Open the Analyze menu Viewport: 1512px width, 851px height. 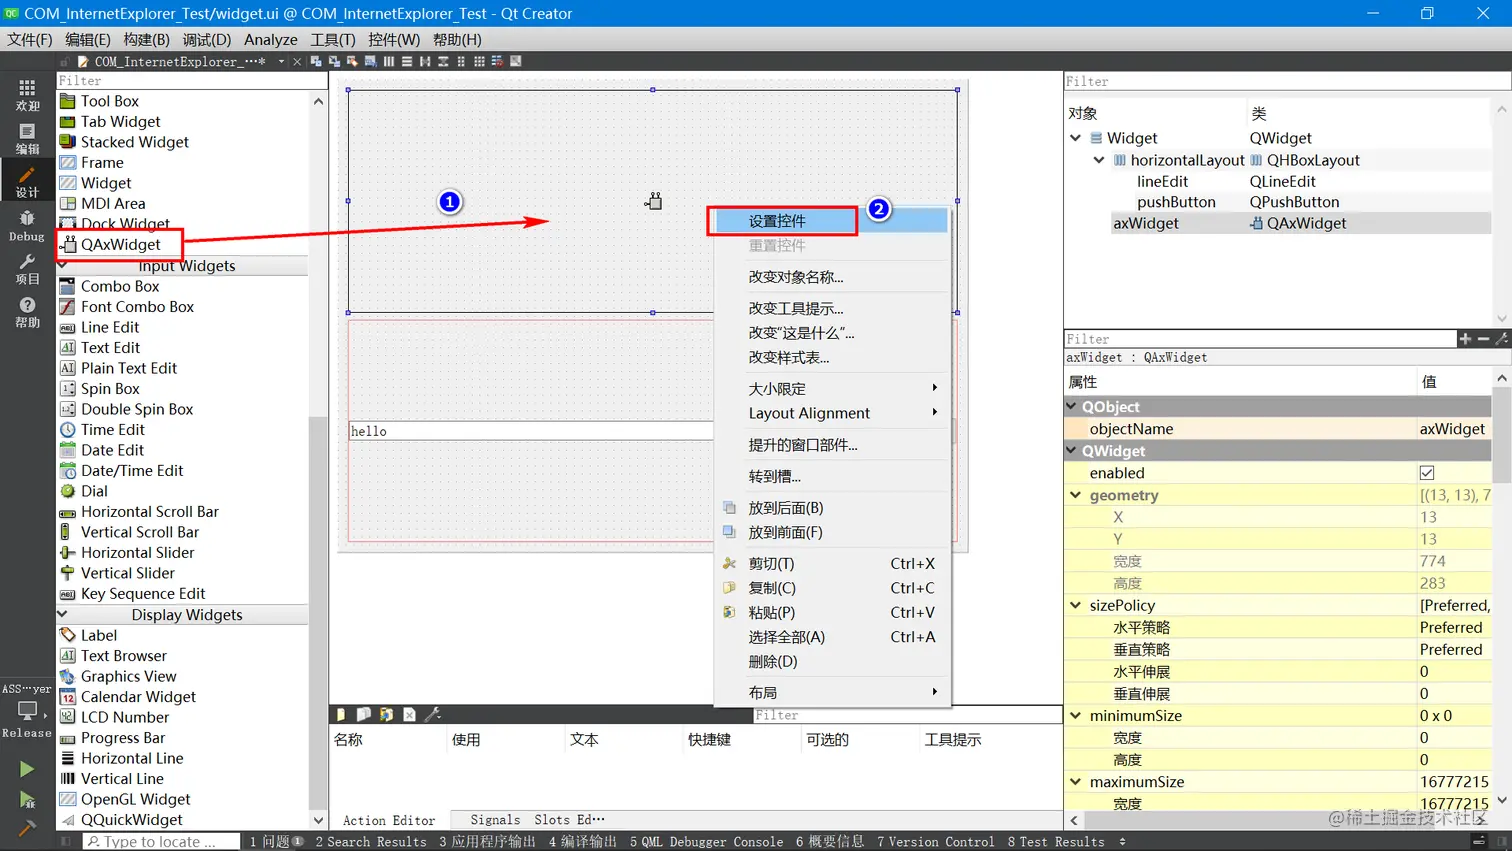(271, 39)
